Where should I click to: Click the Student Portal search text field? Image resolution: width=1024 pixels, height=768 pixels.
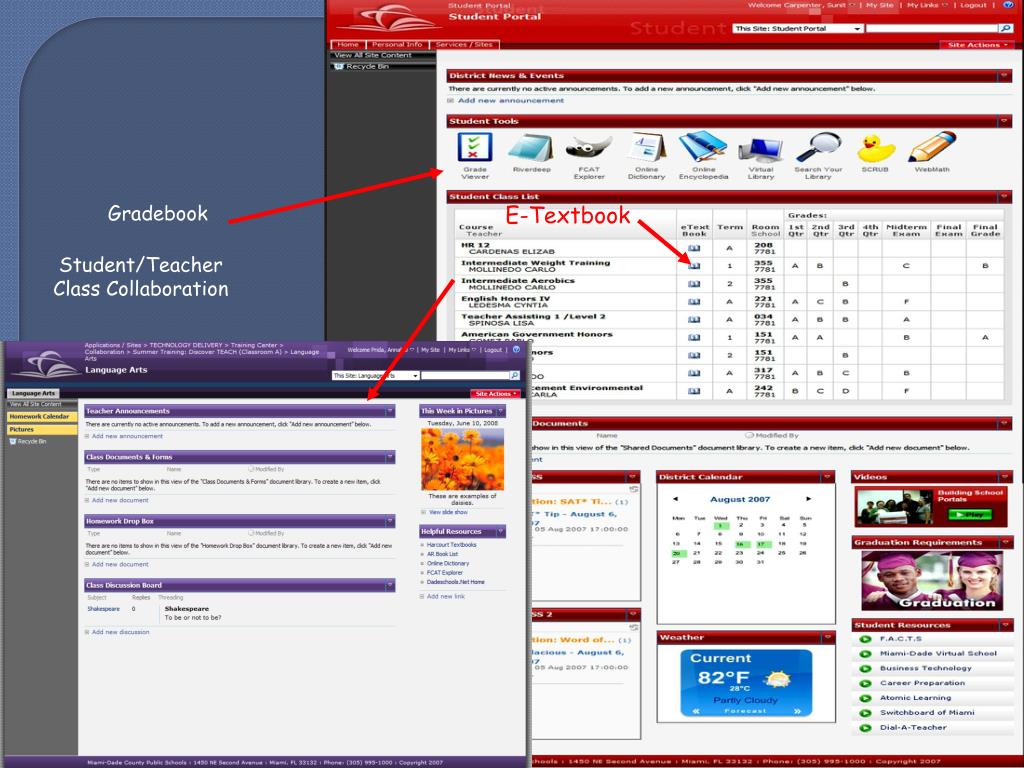pyautogui.click(x=932, y=29)
